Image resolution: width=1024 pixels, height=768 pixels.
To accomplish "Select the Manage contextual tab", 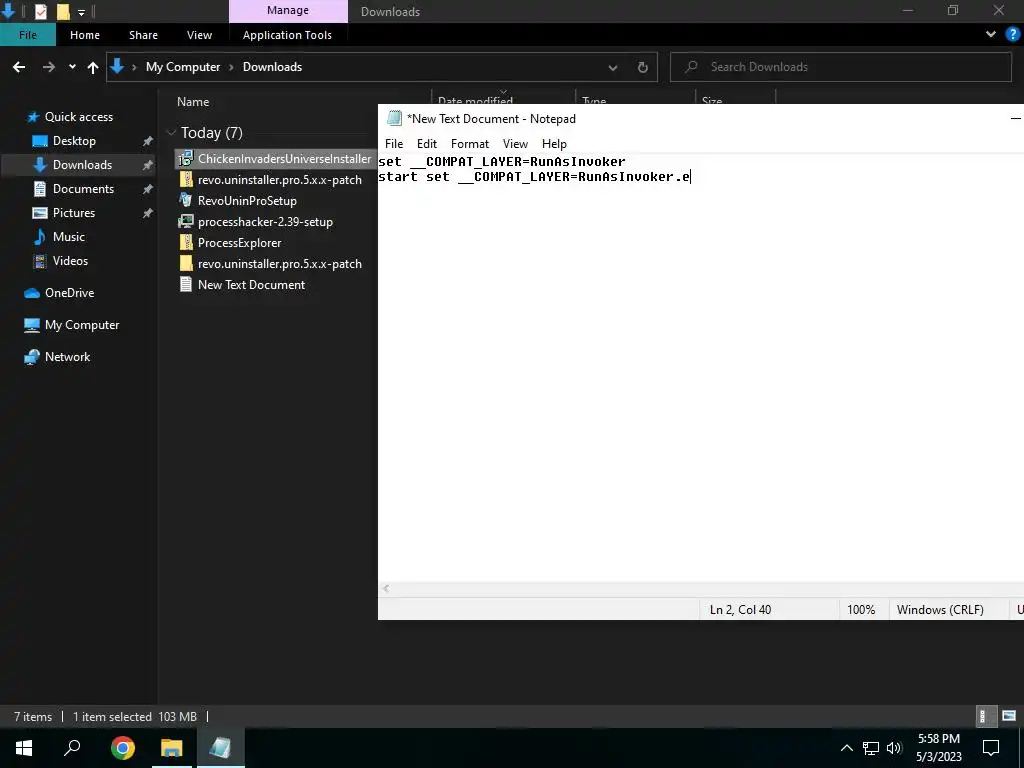I will pos(288,10).
